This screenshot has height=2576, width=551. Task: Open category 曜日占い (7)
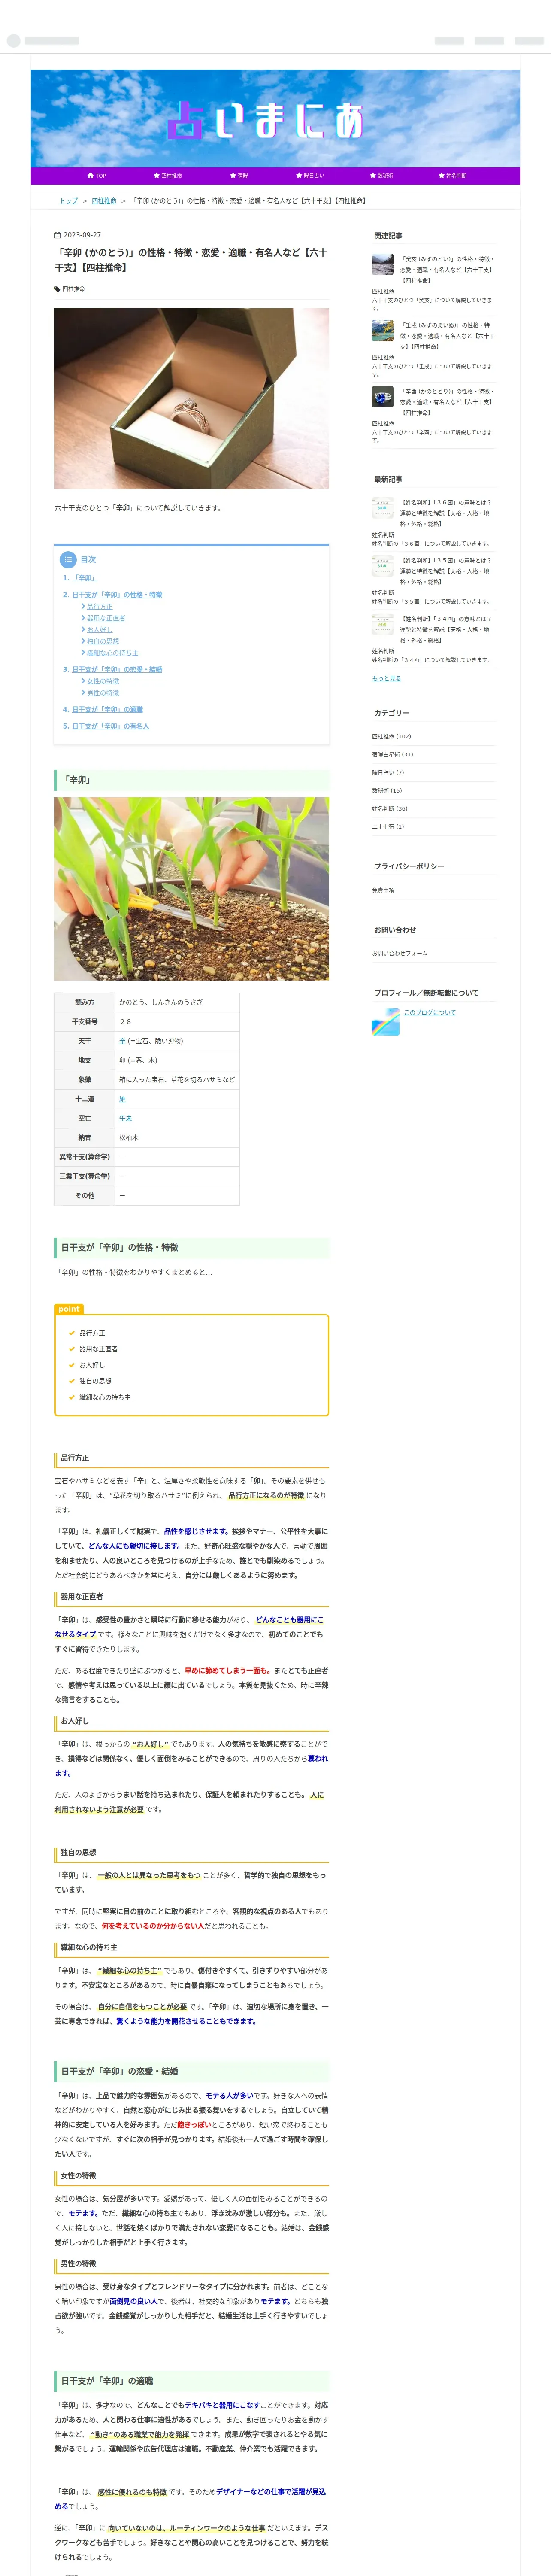click(x=388, y=772)
